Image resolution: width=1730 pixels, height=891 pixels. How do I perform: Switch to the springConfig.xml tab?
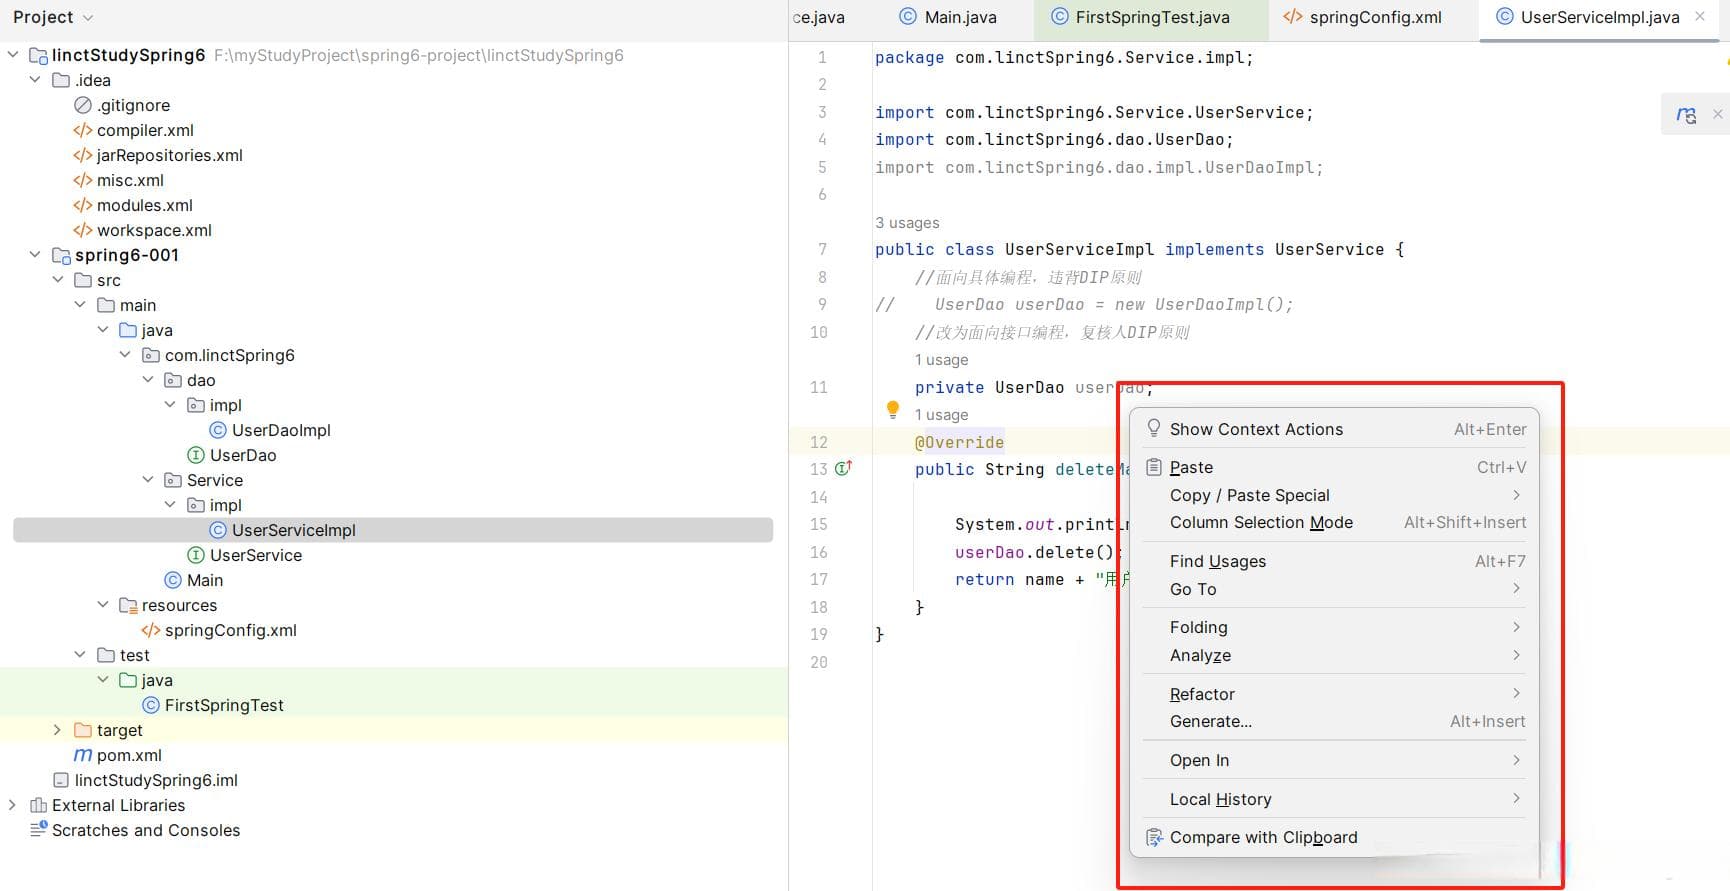1363,17
